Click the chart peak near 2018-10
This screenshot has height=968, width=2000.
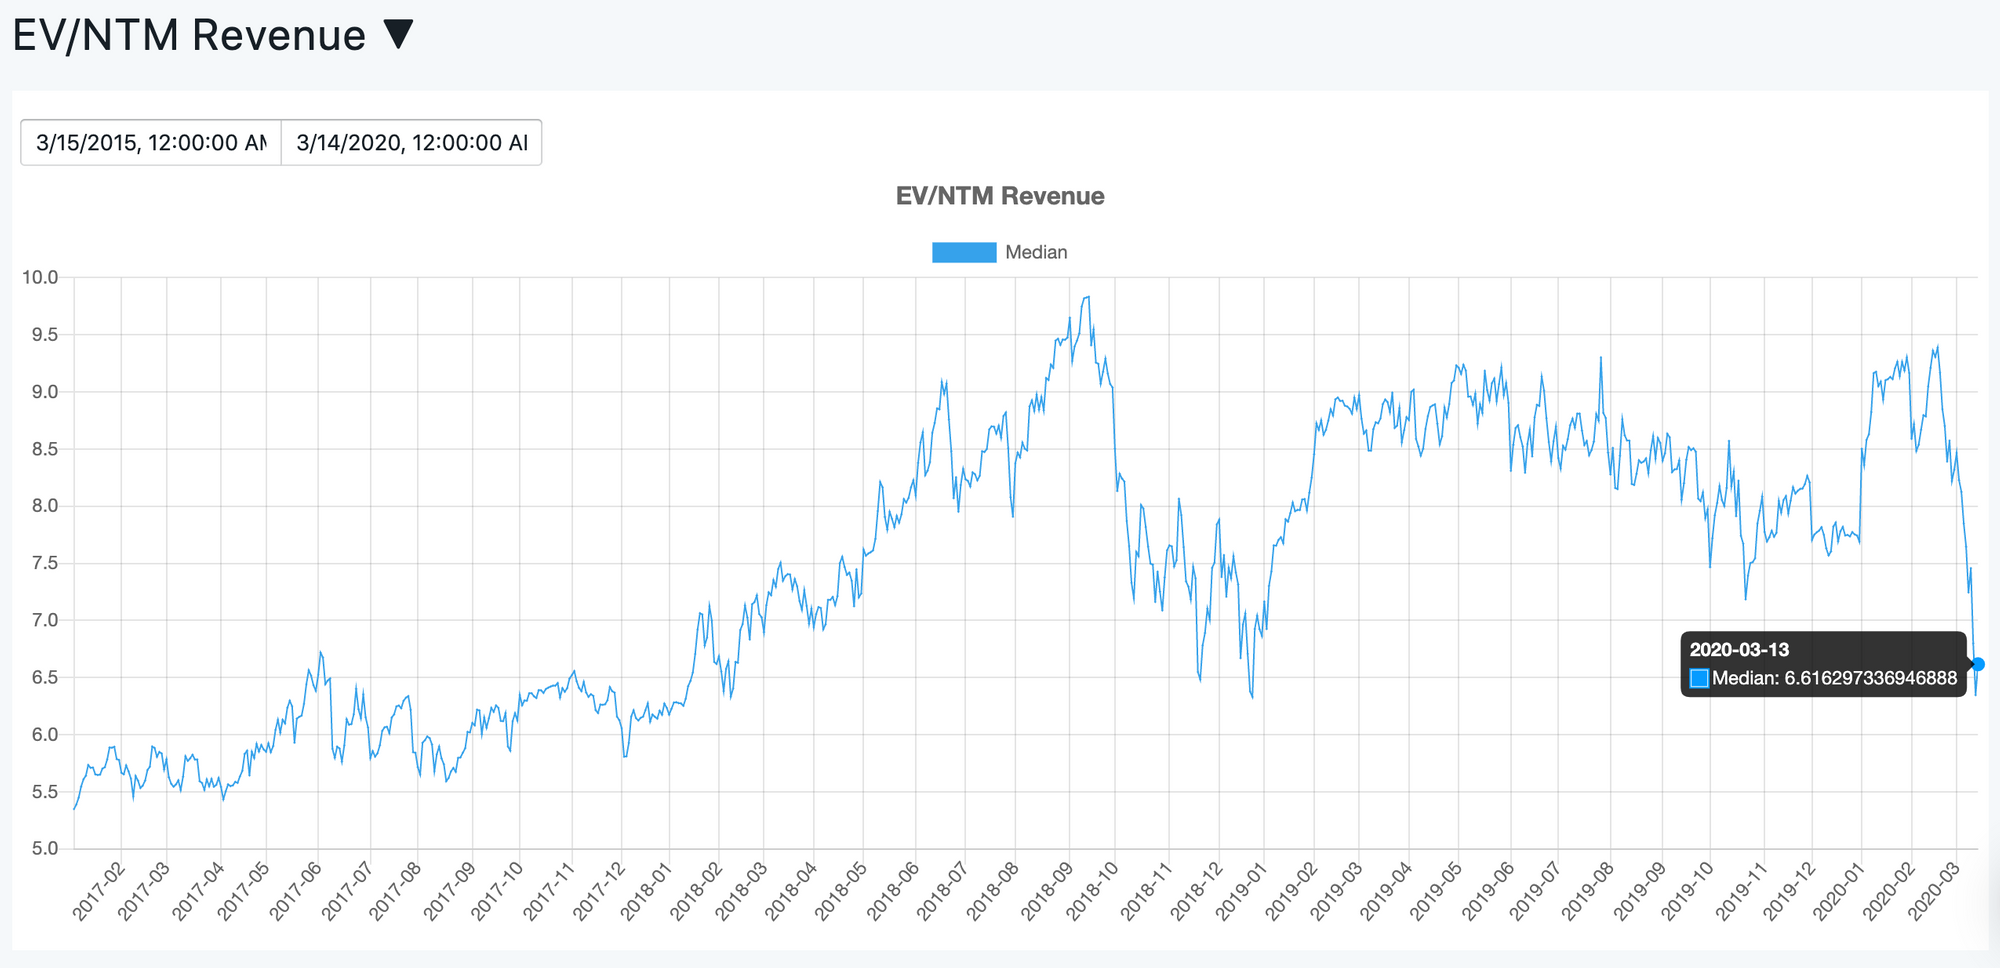point(1088,297)
